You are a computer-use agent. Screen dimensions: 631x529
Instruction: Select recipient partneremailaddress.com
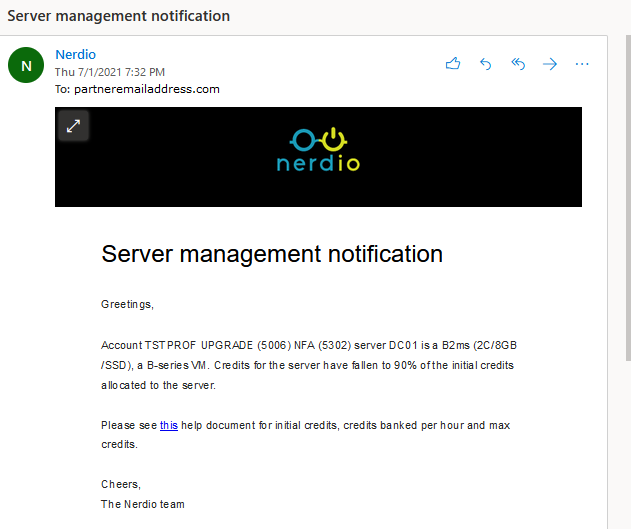coord(147,89)
